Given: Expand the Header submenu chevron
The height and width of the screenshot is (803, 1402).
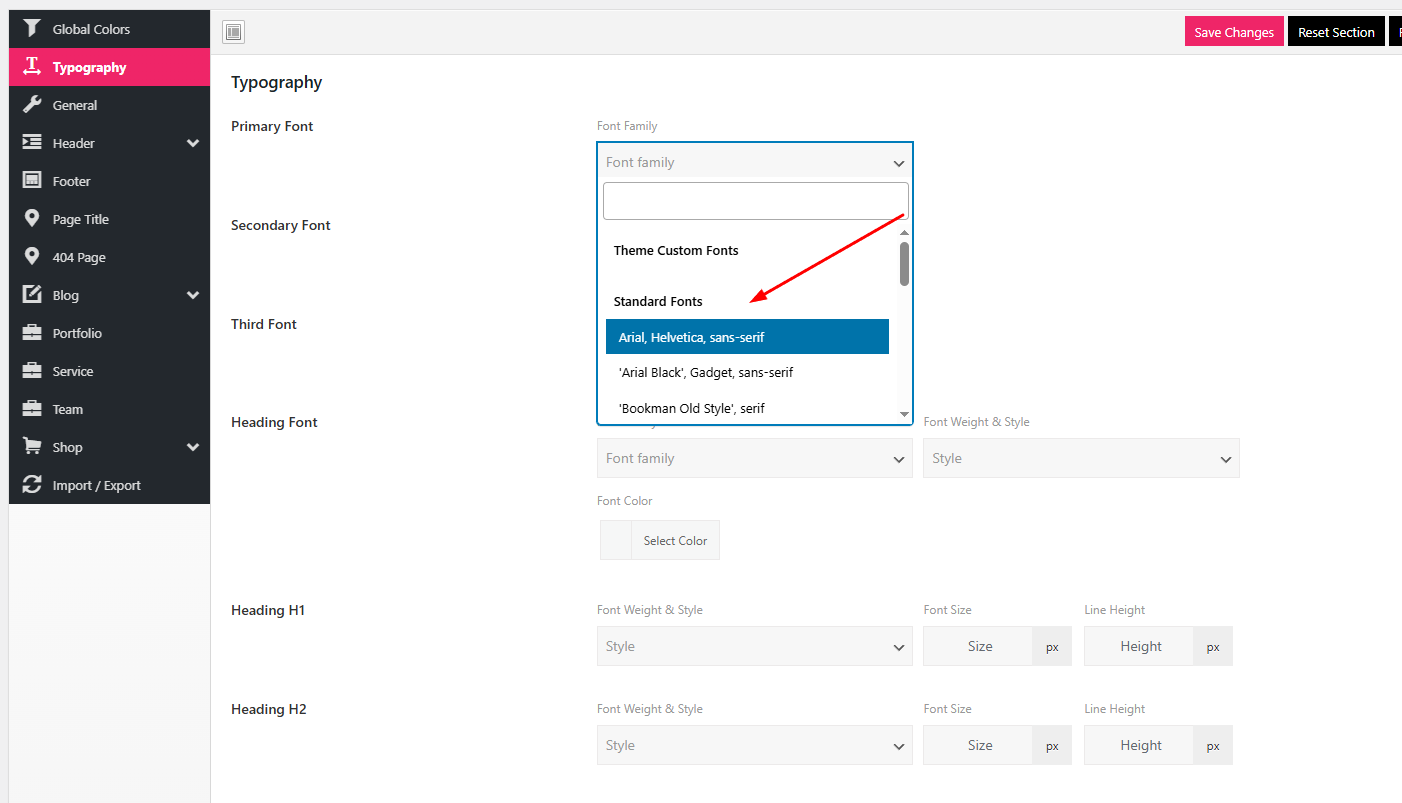Looking at the screenshot, I should [193, 143].
